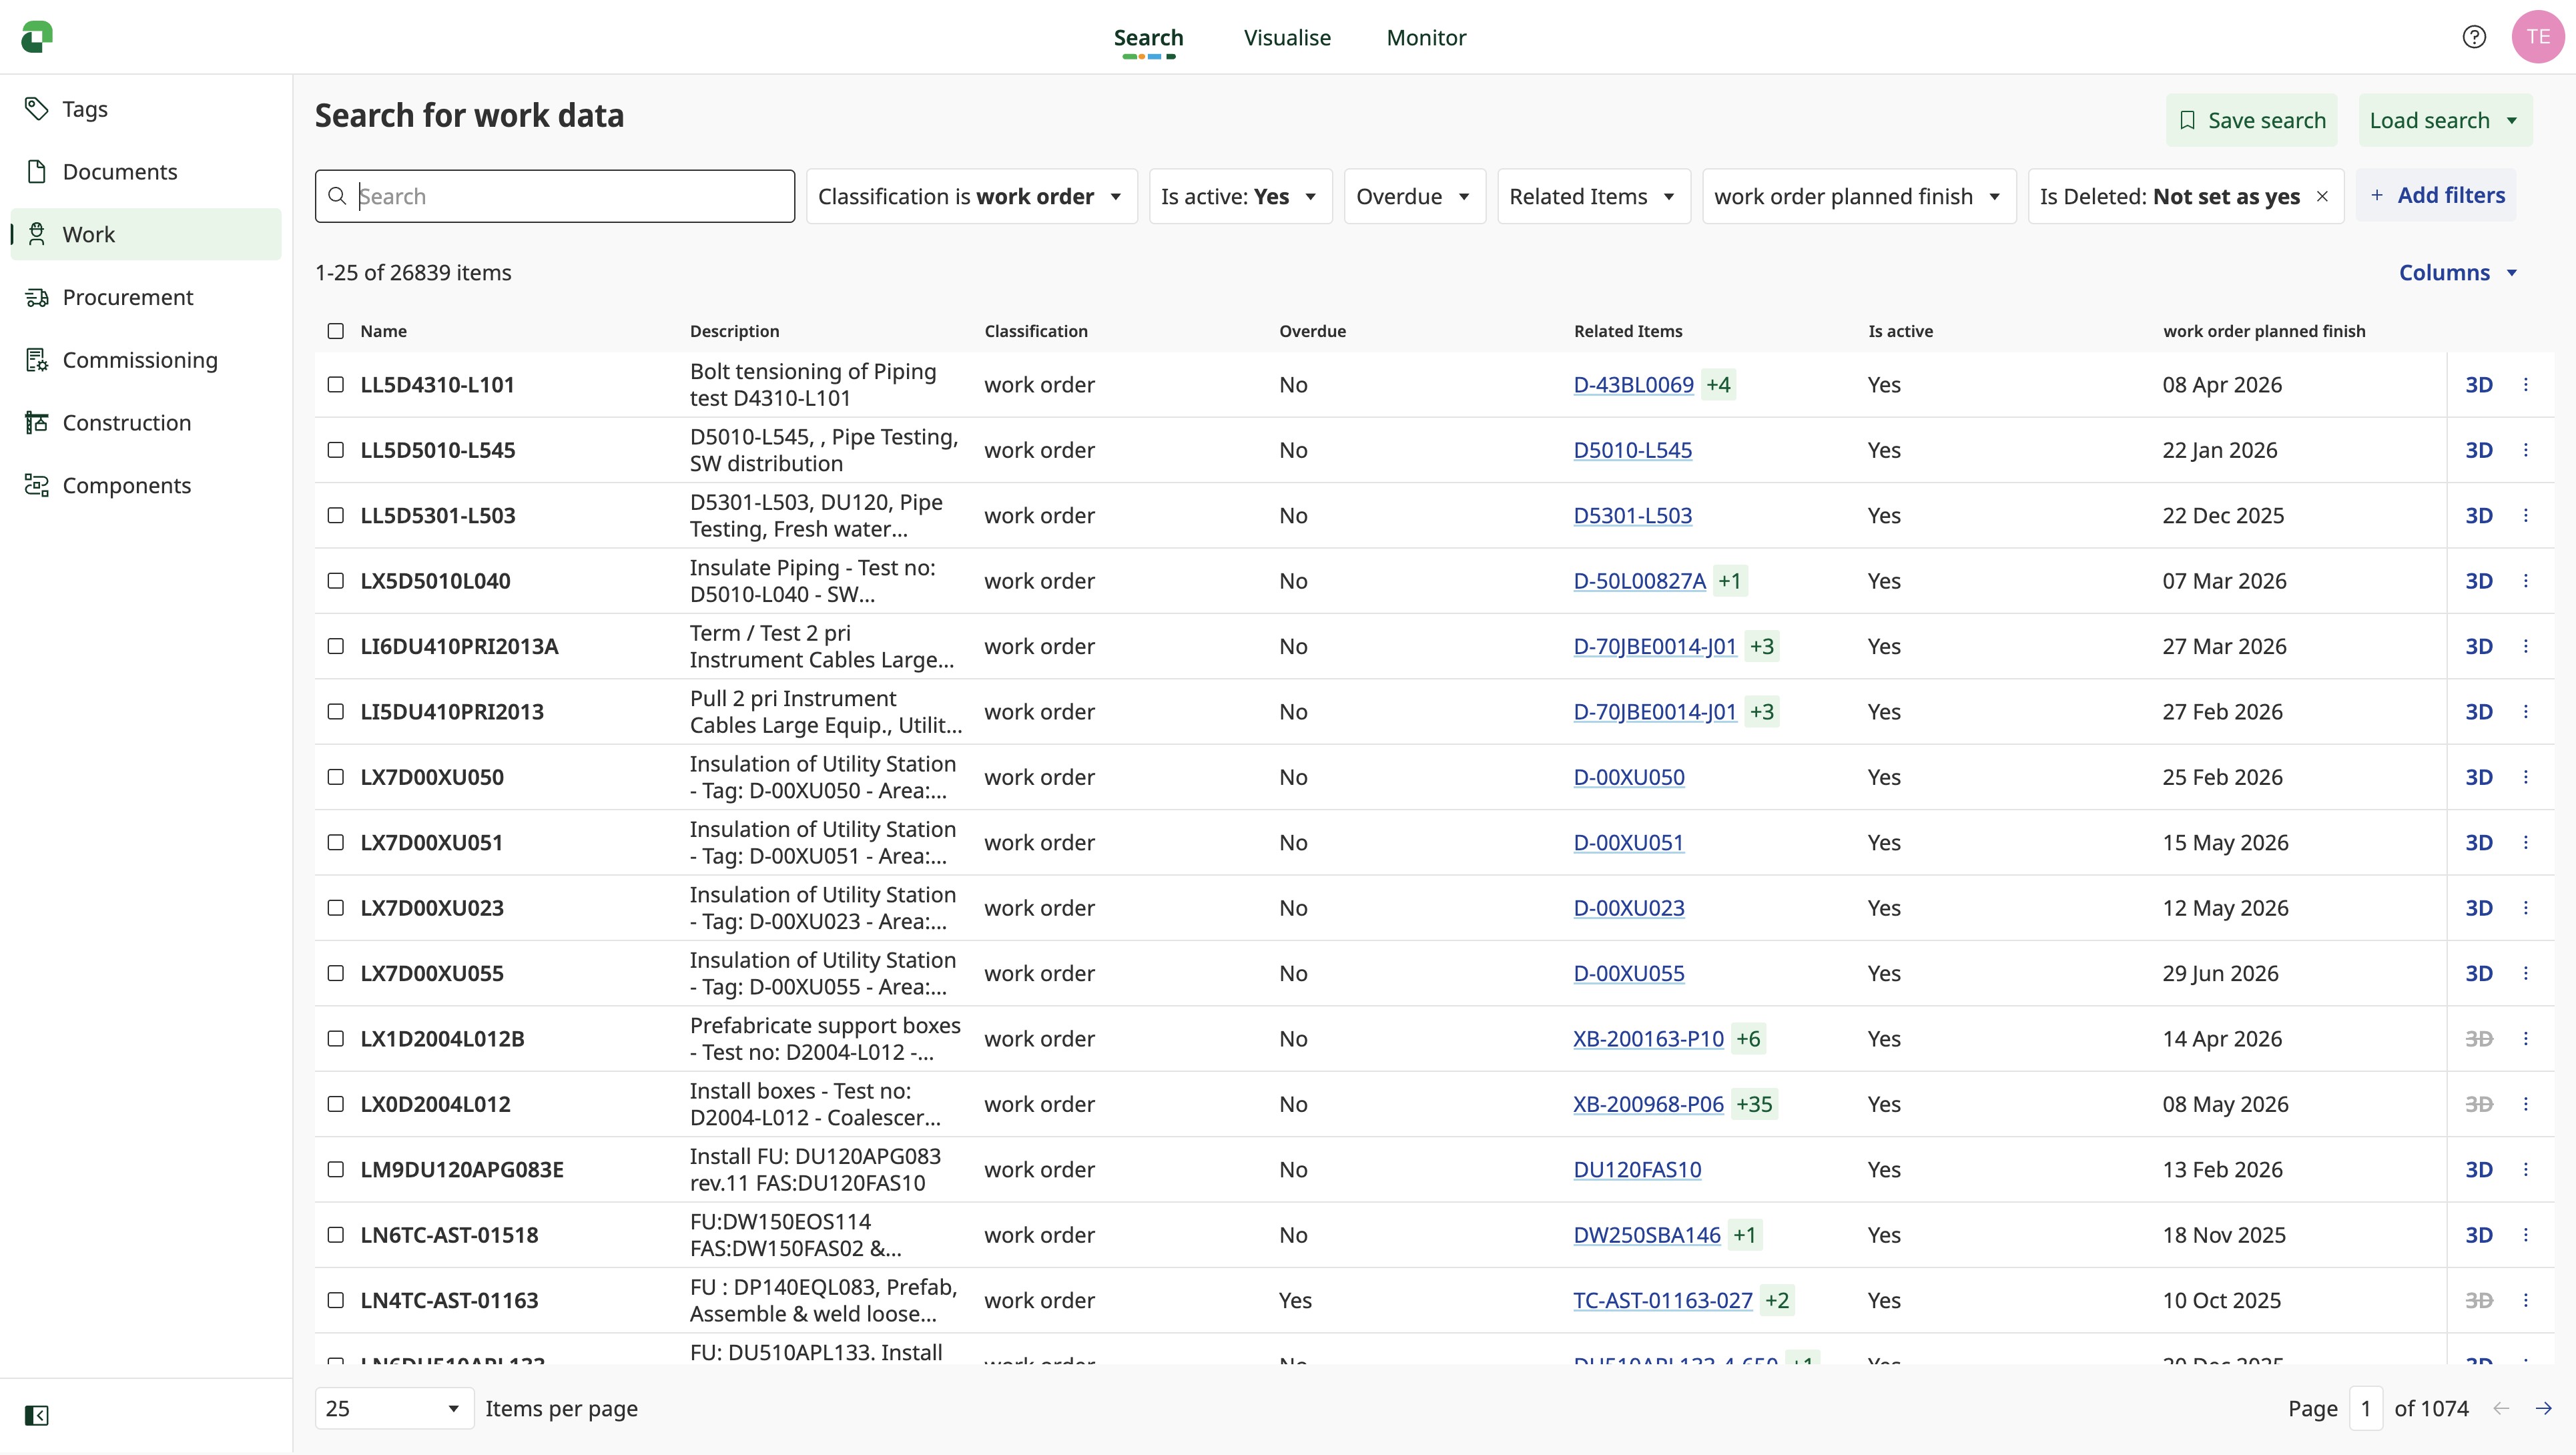Open Procurement from sidebar
Viewport: 2576px width, 1455px height.
click(x=127, y=297)
